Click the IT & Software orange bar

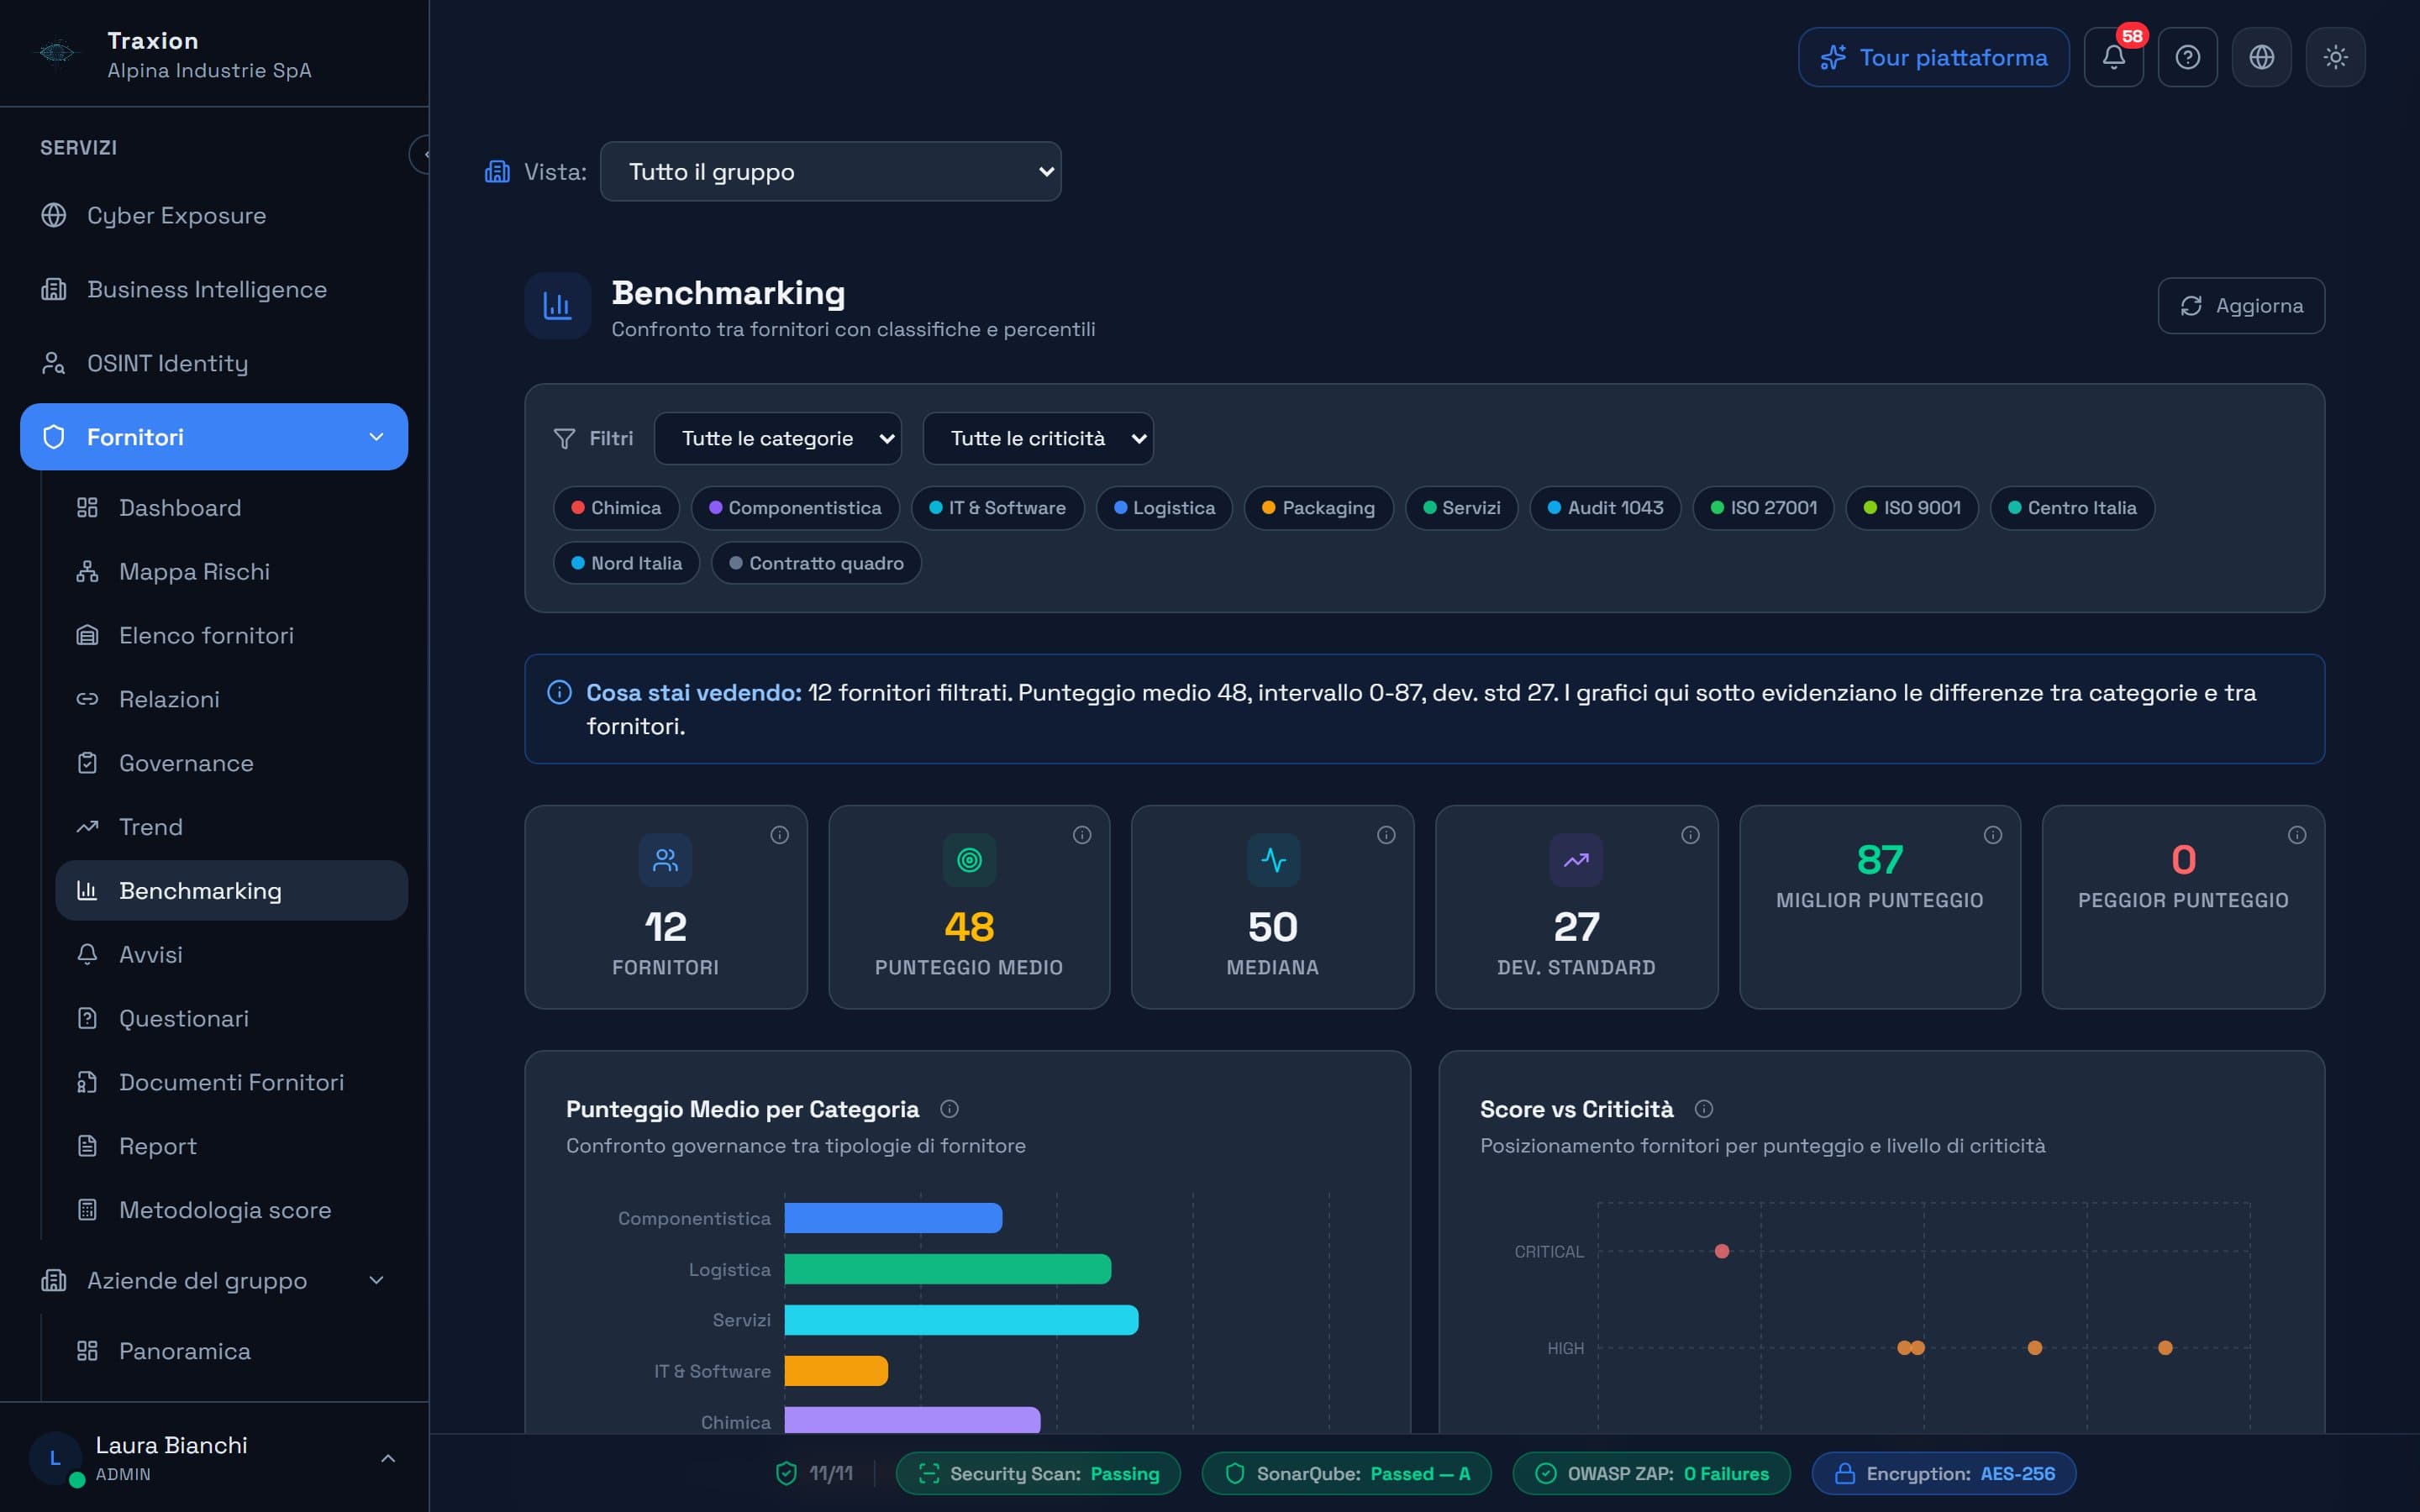coord(836,1371)
